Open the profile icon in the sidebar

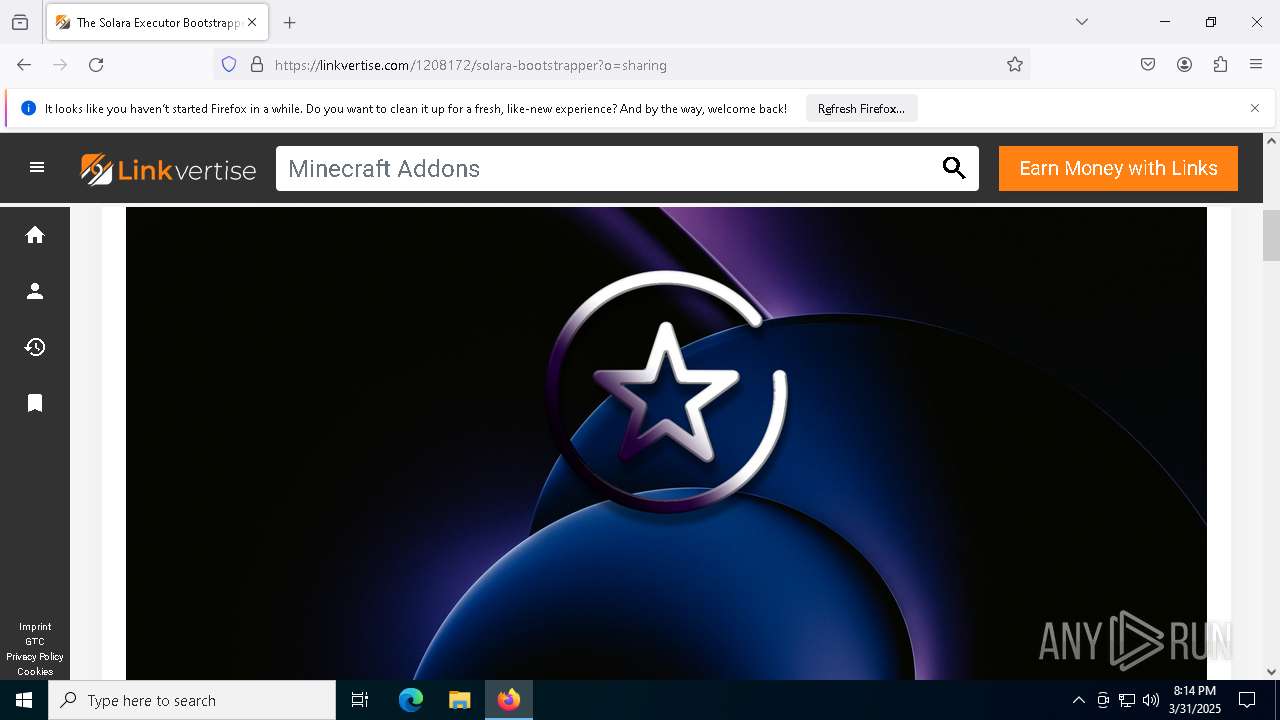35,291
